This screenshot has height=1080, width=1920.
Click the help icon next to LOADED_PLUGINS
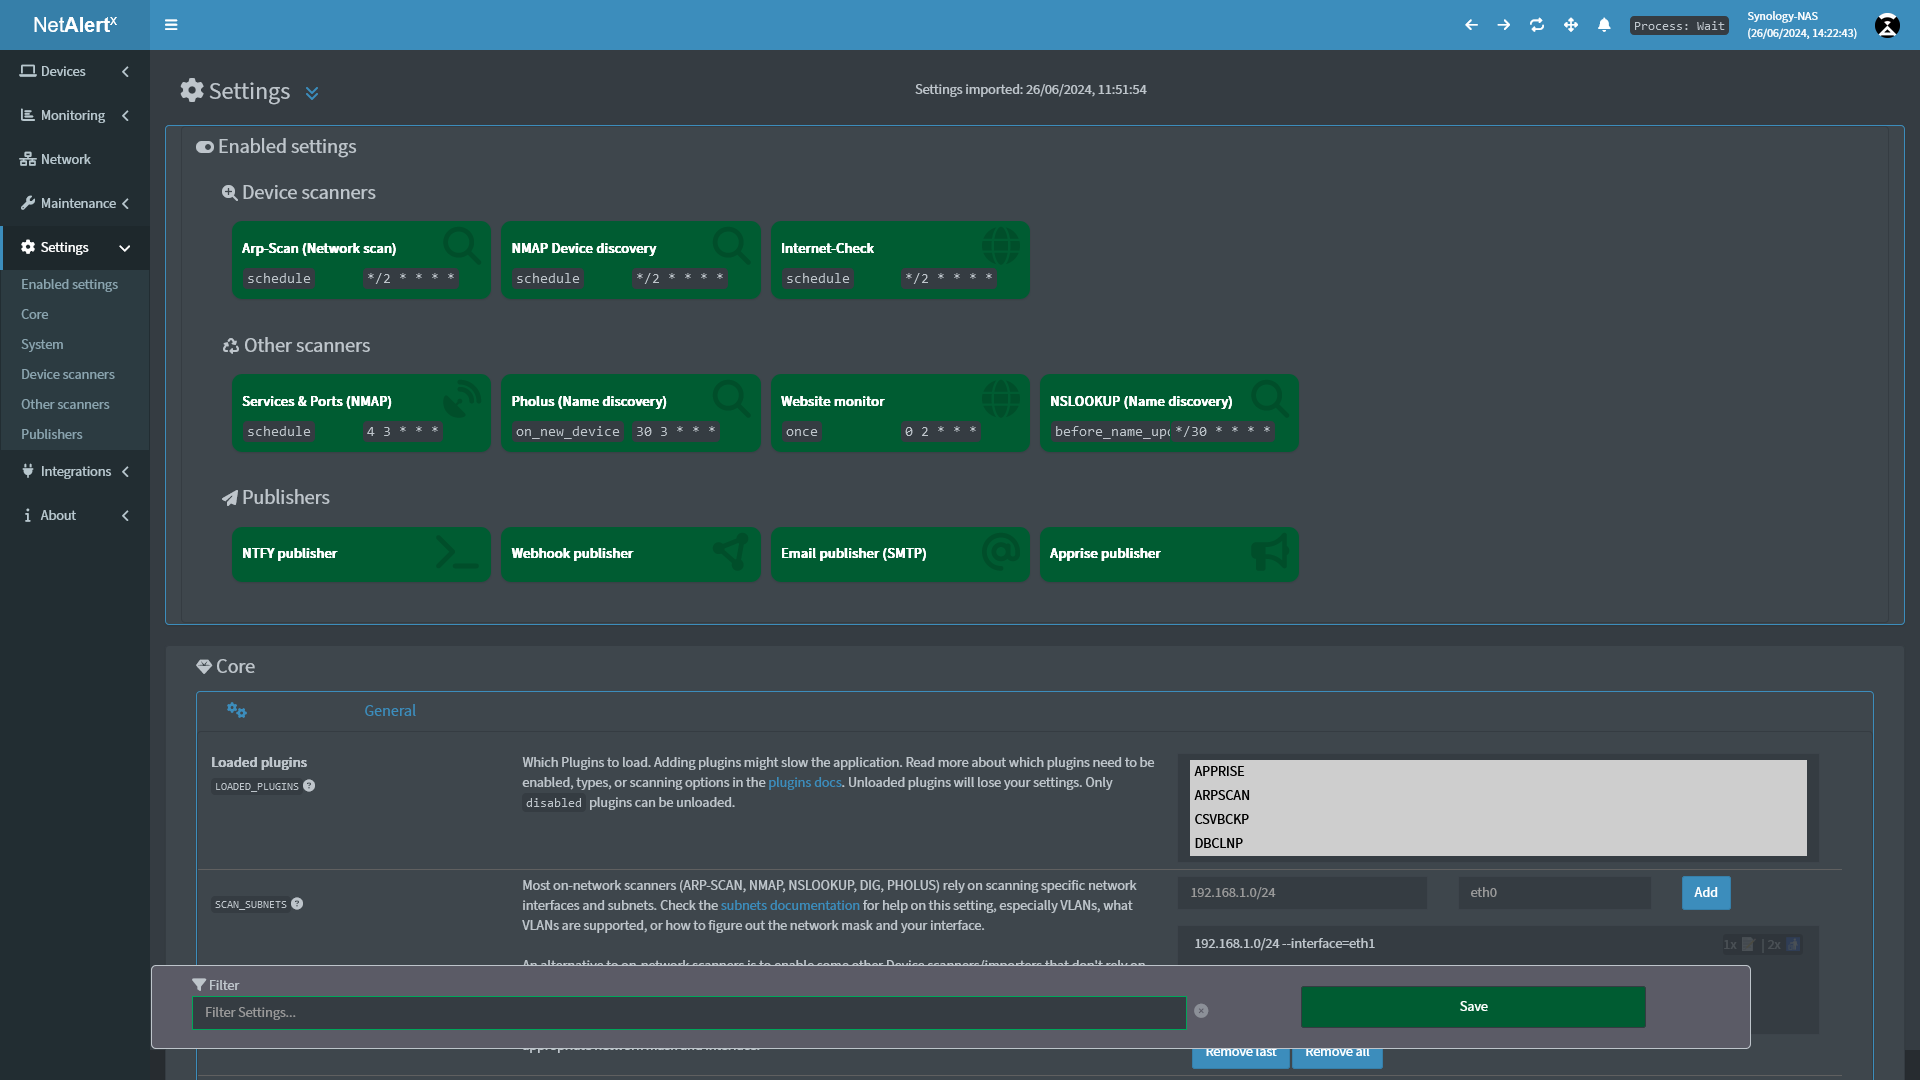(x=310, y=786)
